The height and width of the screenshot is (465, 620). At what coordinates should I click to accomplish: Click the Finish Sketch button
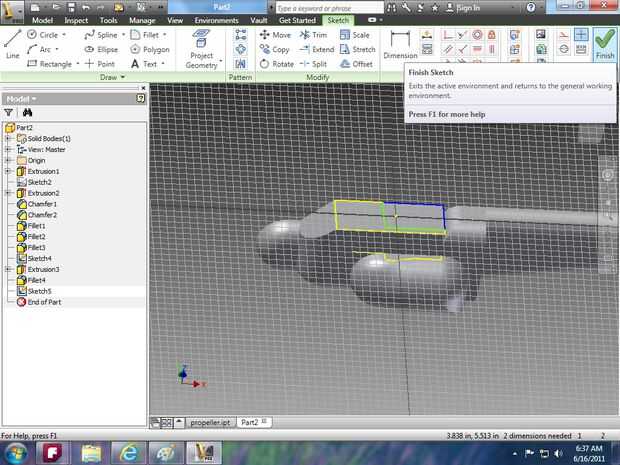click(x=605, y=44)
